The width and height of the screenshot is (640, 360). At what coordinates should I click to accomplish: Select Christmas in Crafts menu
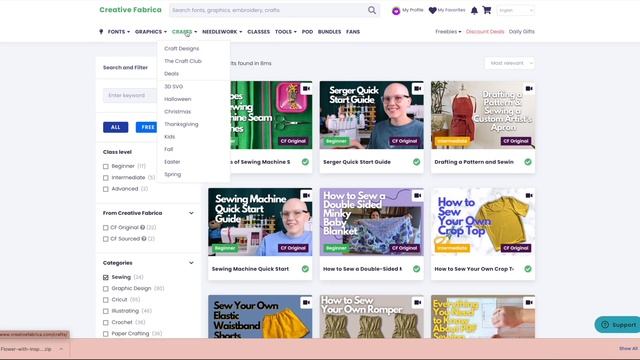point(177,112)
